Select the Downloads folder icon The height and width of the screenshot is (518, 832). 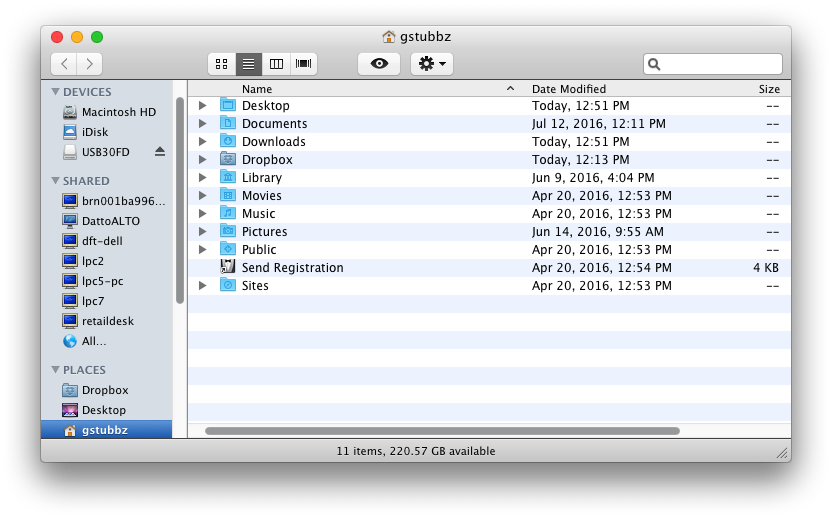[x=228, y=141]
